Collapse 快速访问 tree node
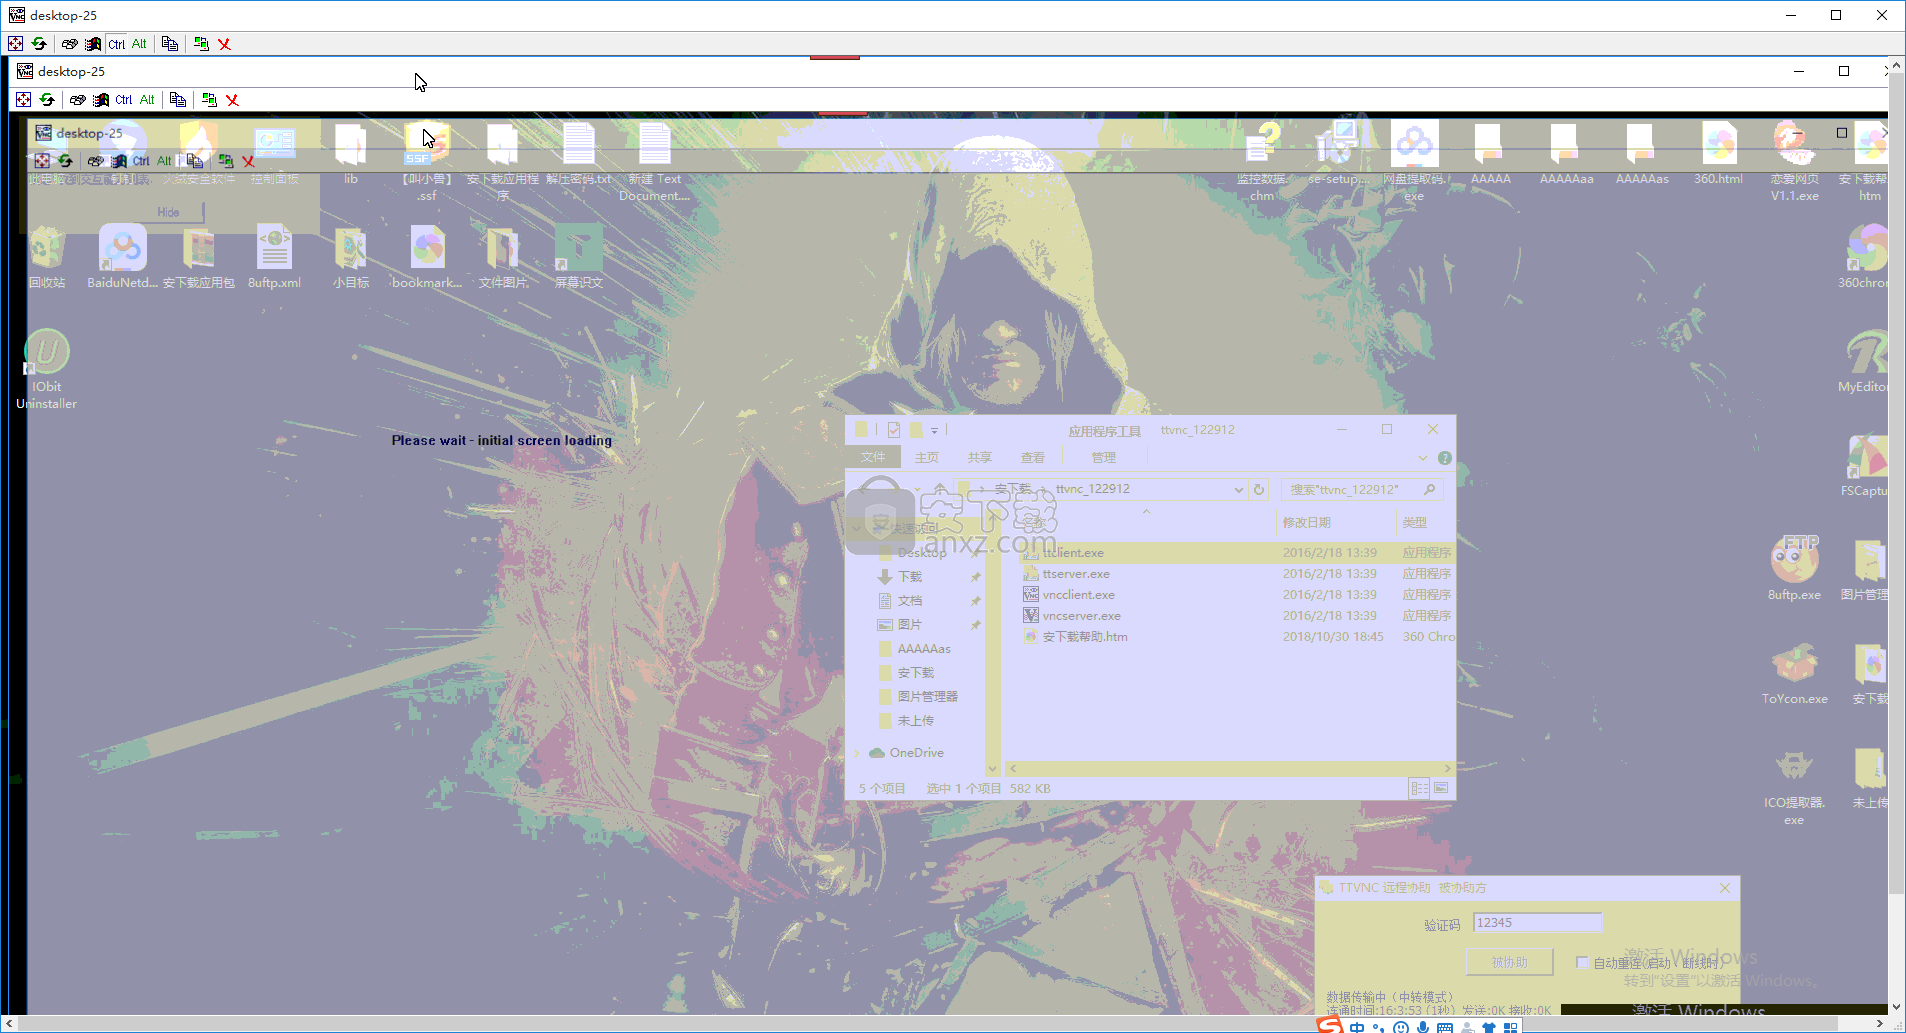The image size is (1906, 1033). pyautogui.click(x=857, y=528)
